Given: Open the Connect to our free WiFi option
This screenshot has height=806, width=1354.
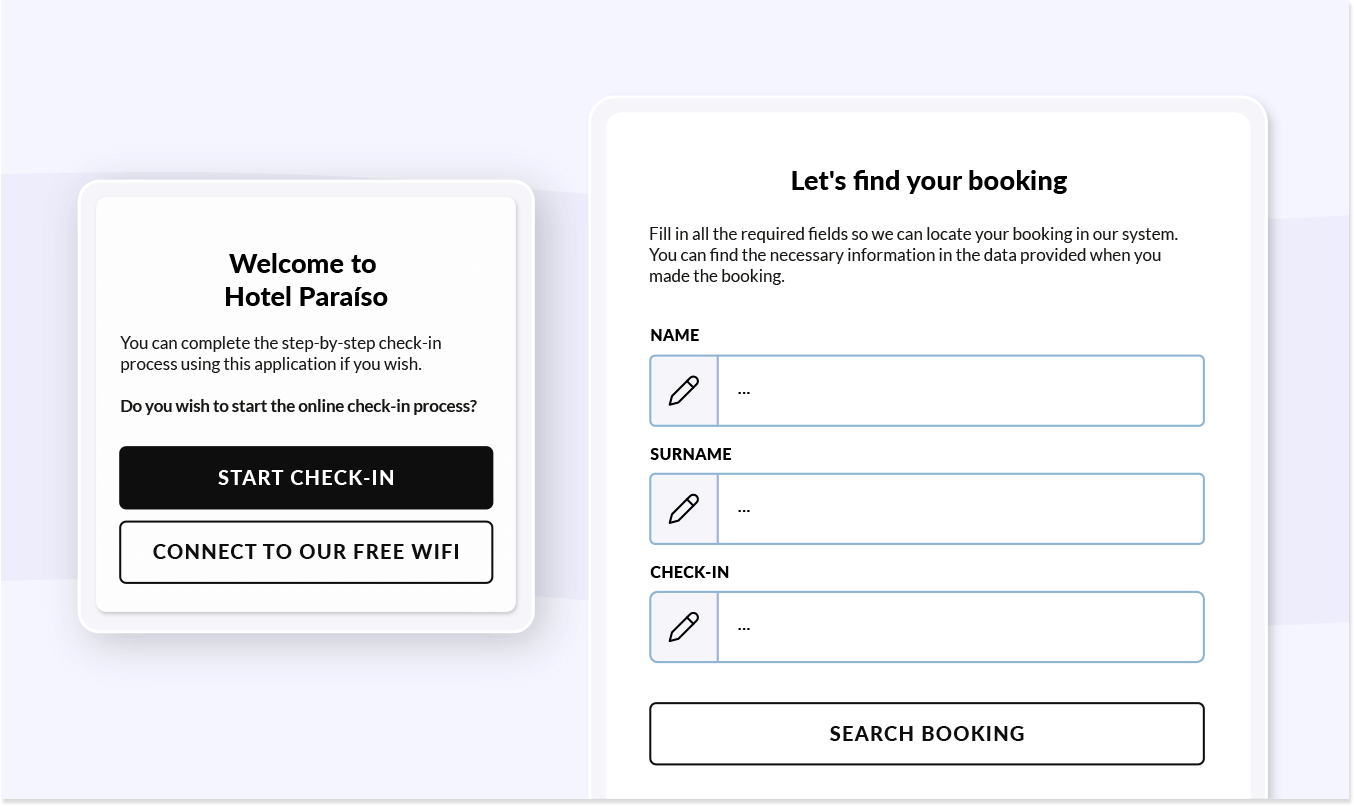Looking at the screenshot, I should (306, 552).
